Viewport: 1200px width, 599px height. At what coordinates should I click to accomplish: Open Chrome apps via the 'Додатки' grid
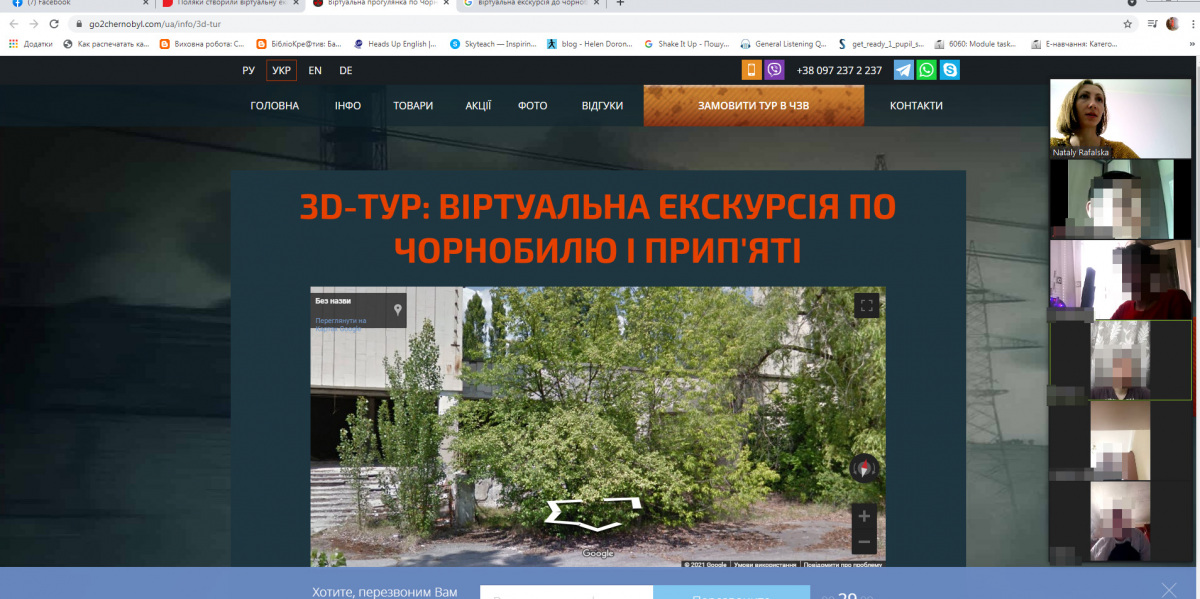(31, 44)
